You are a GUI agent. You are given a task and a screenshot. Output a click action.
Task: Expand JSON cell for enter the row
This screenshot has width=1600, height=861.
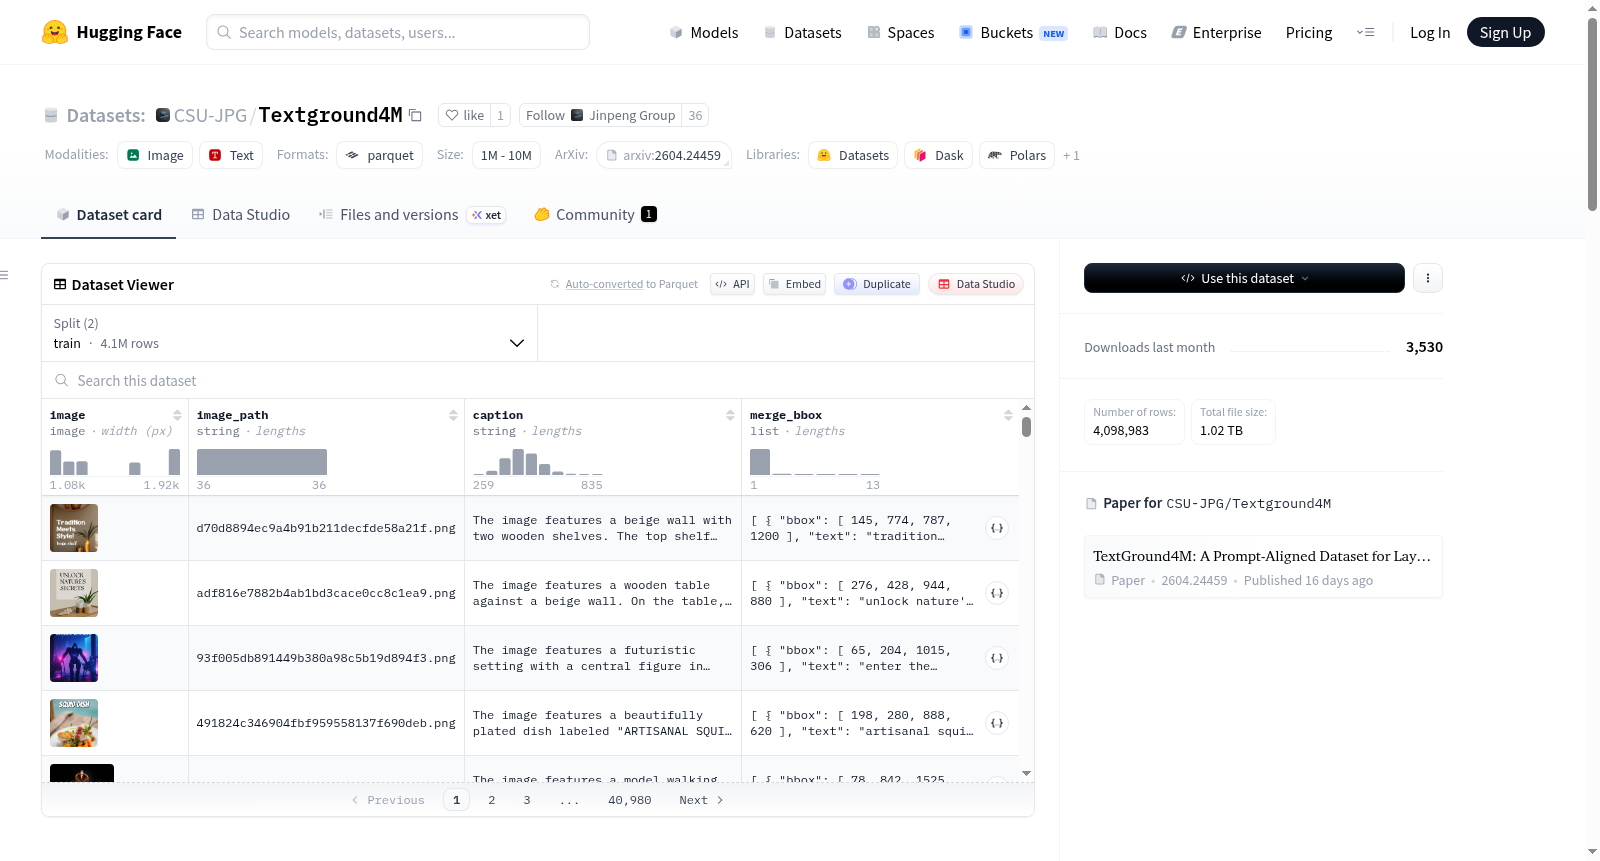pos(997,658)
